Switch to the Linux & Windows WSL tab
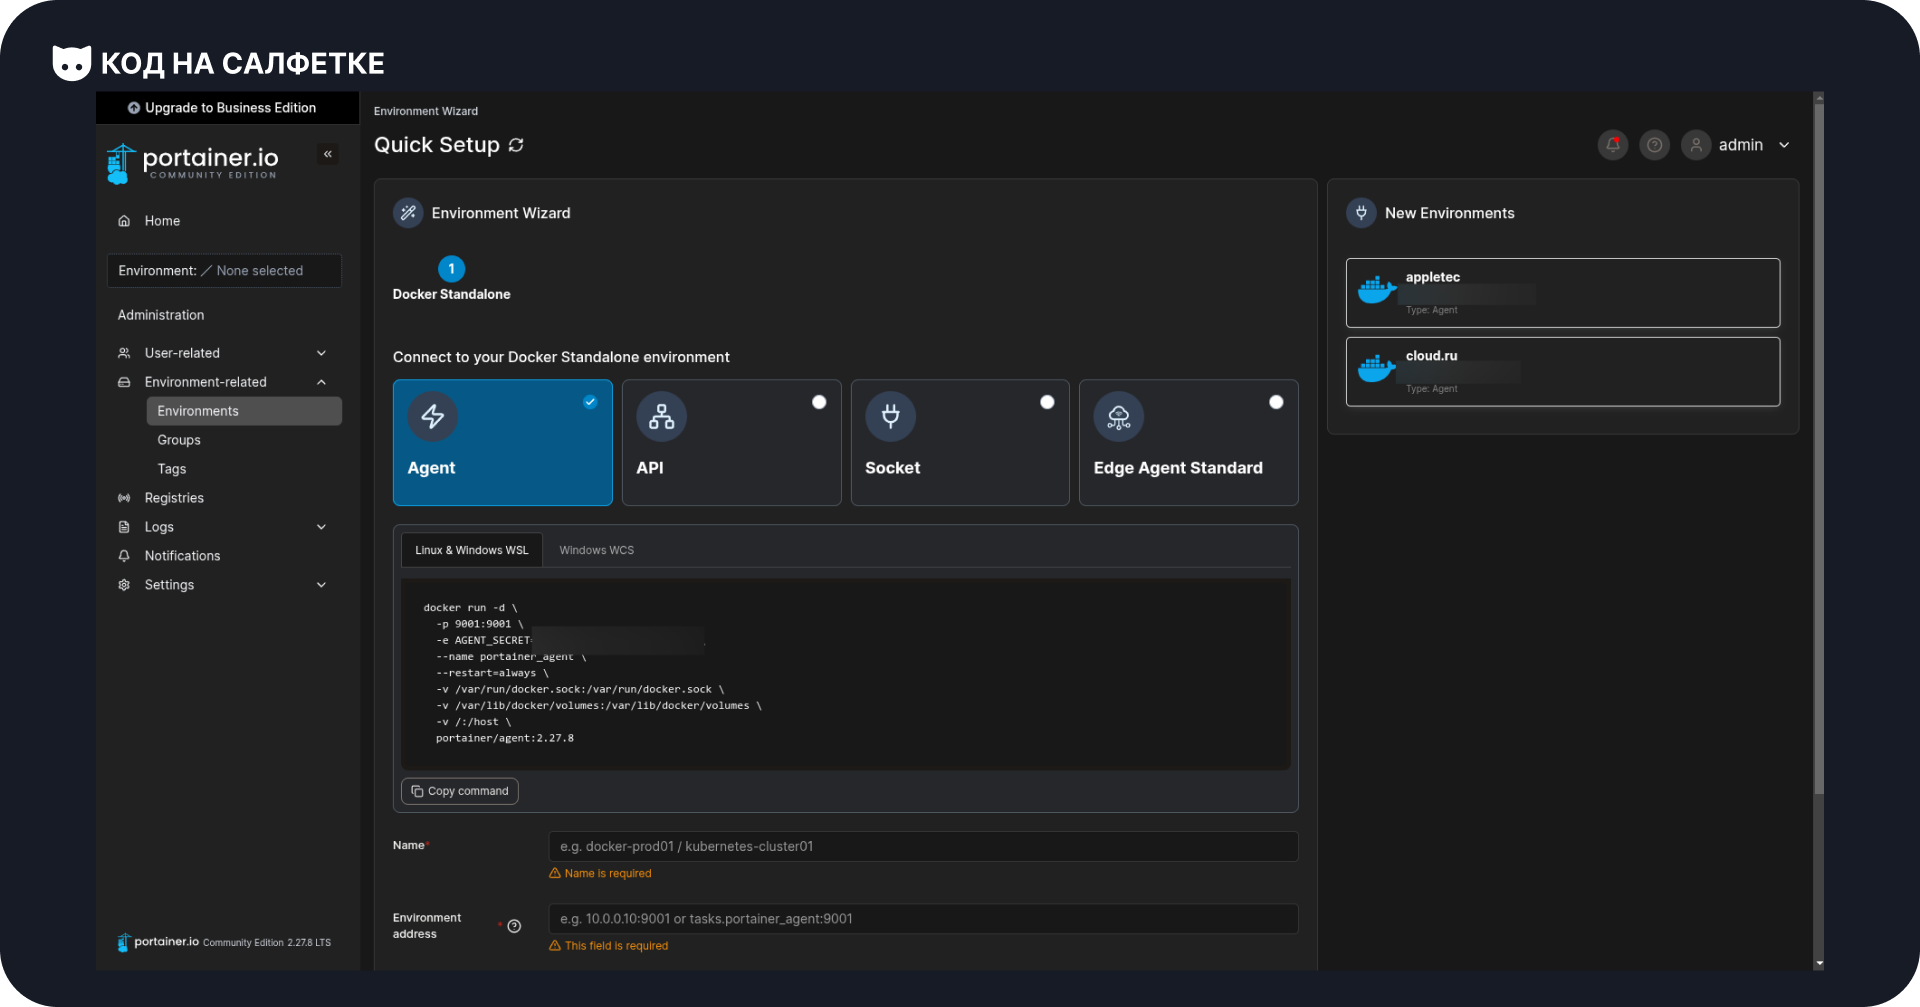The image size is (1920, 1007). click(x=472, y=550)
